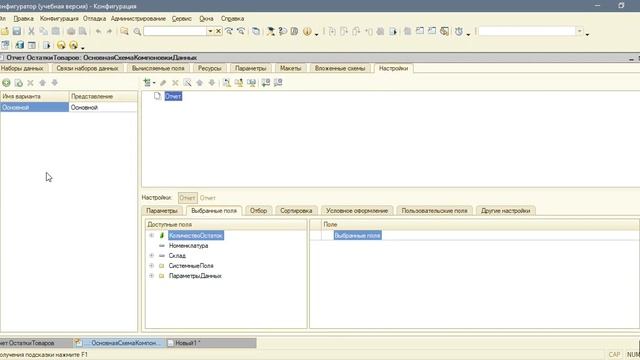Click the Syntax Assistant graduate-cap icon
This screenshot has height=360, width=640.
click(270, 31)
